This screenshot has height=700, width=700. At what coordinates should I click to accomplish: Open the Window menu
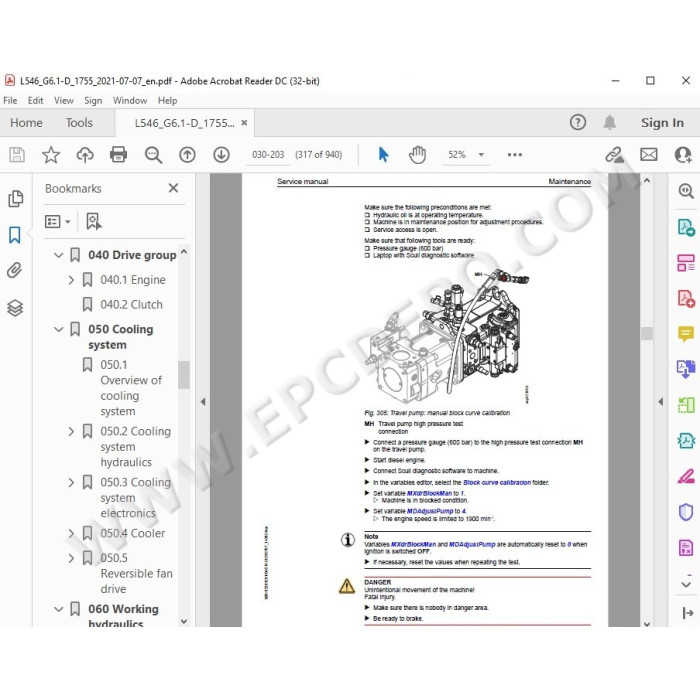pos(130,100)
